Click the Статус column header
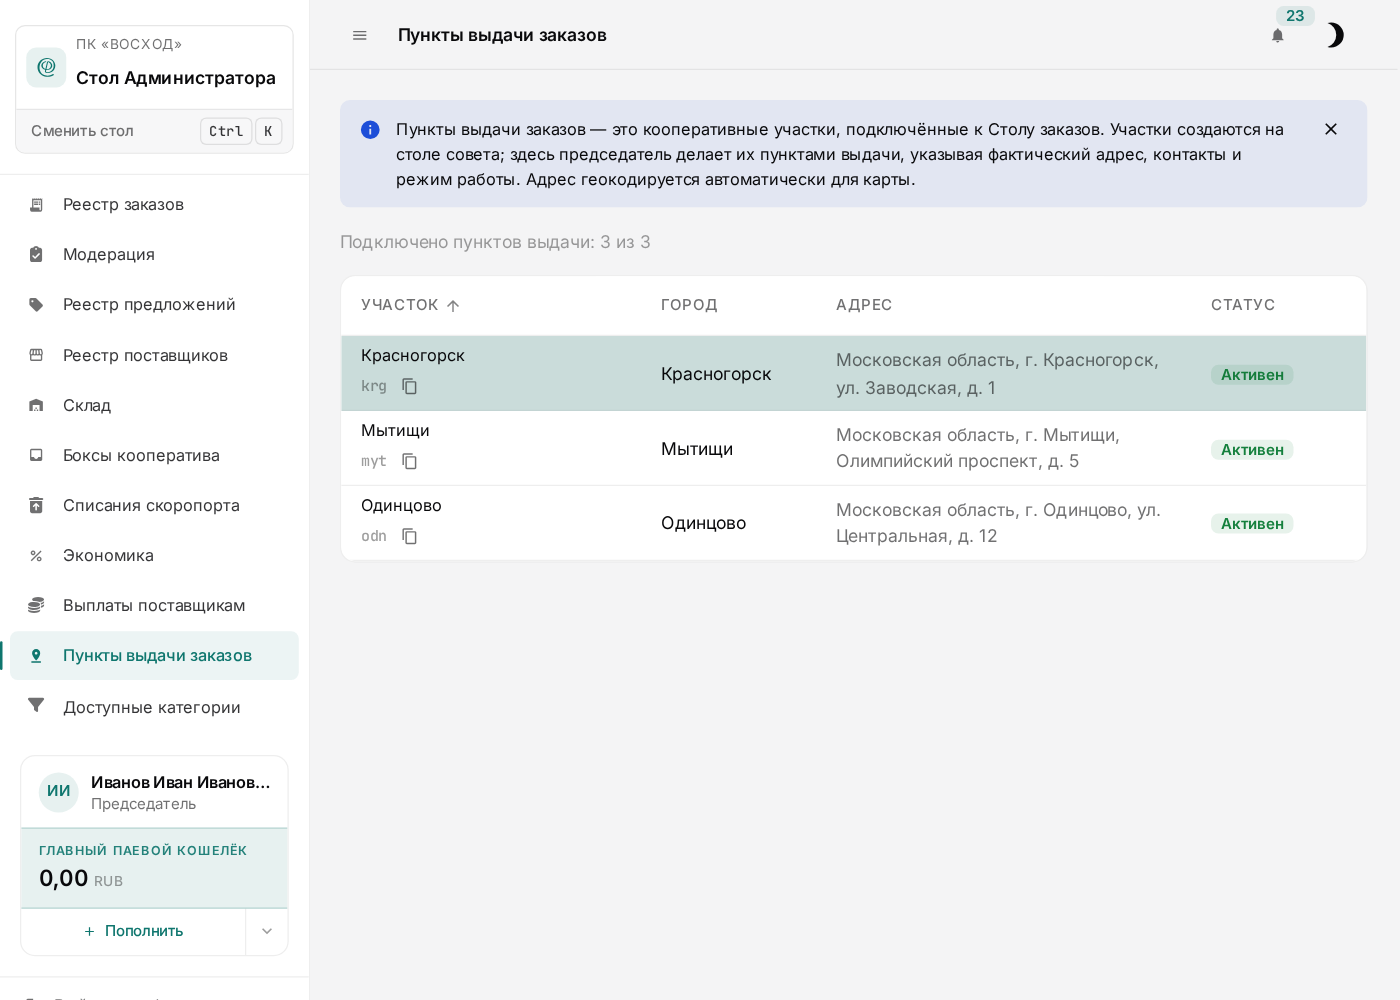1400x1000 pixels. (x=1243, y=305)
